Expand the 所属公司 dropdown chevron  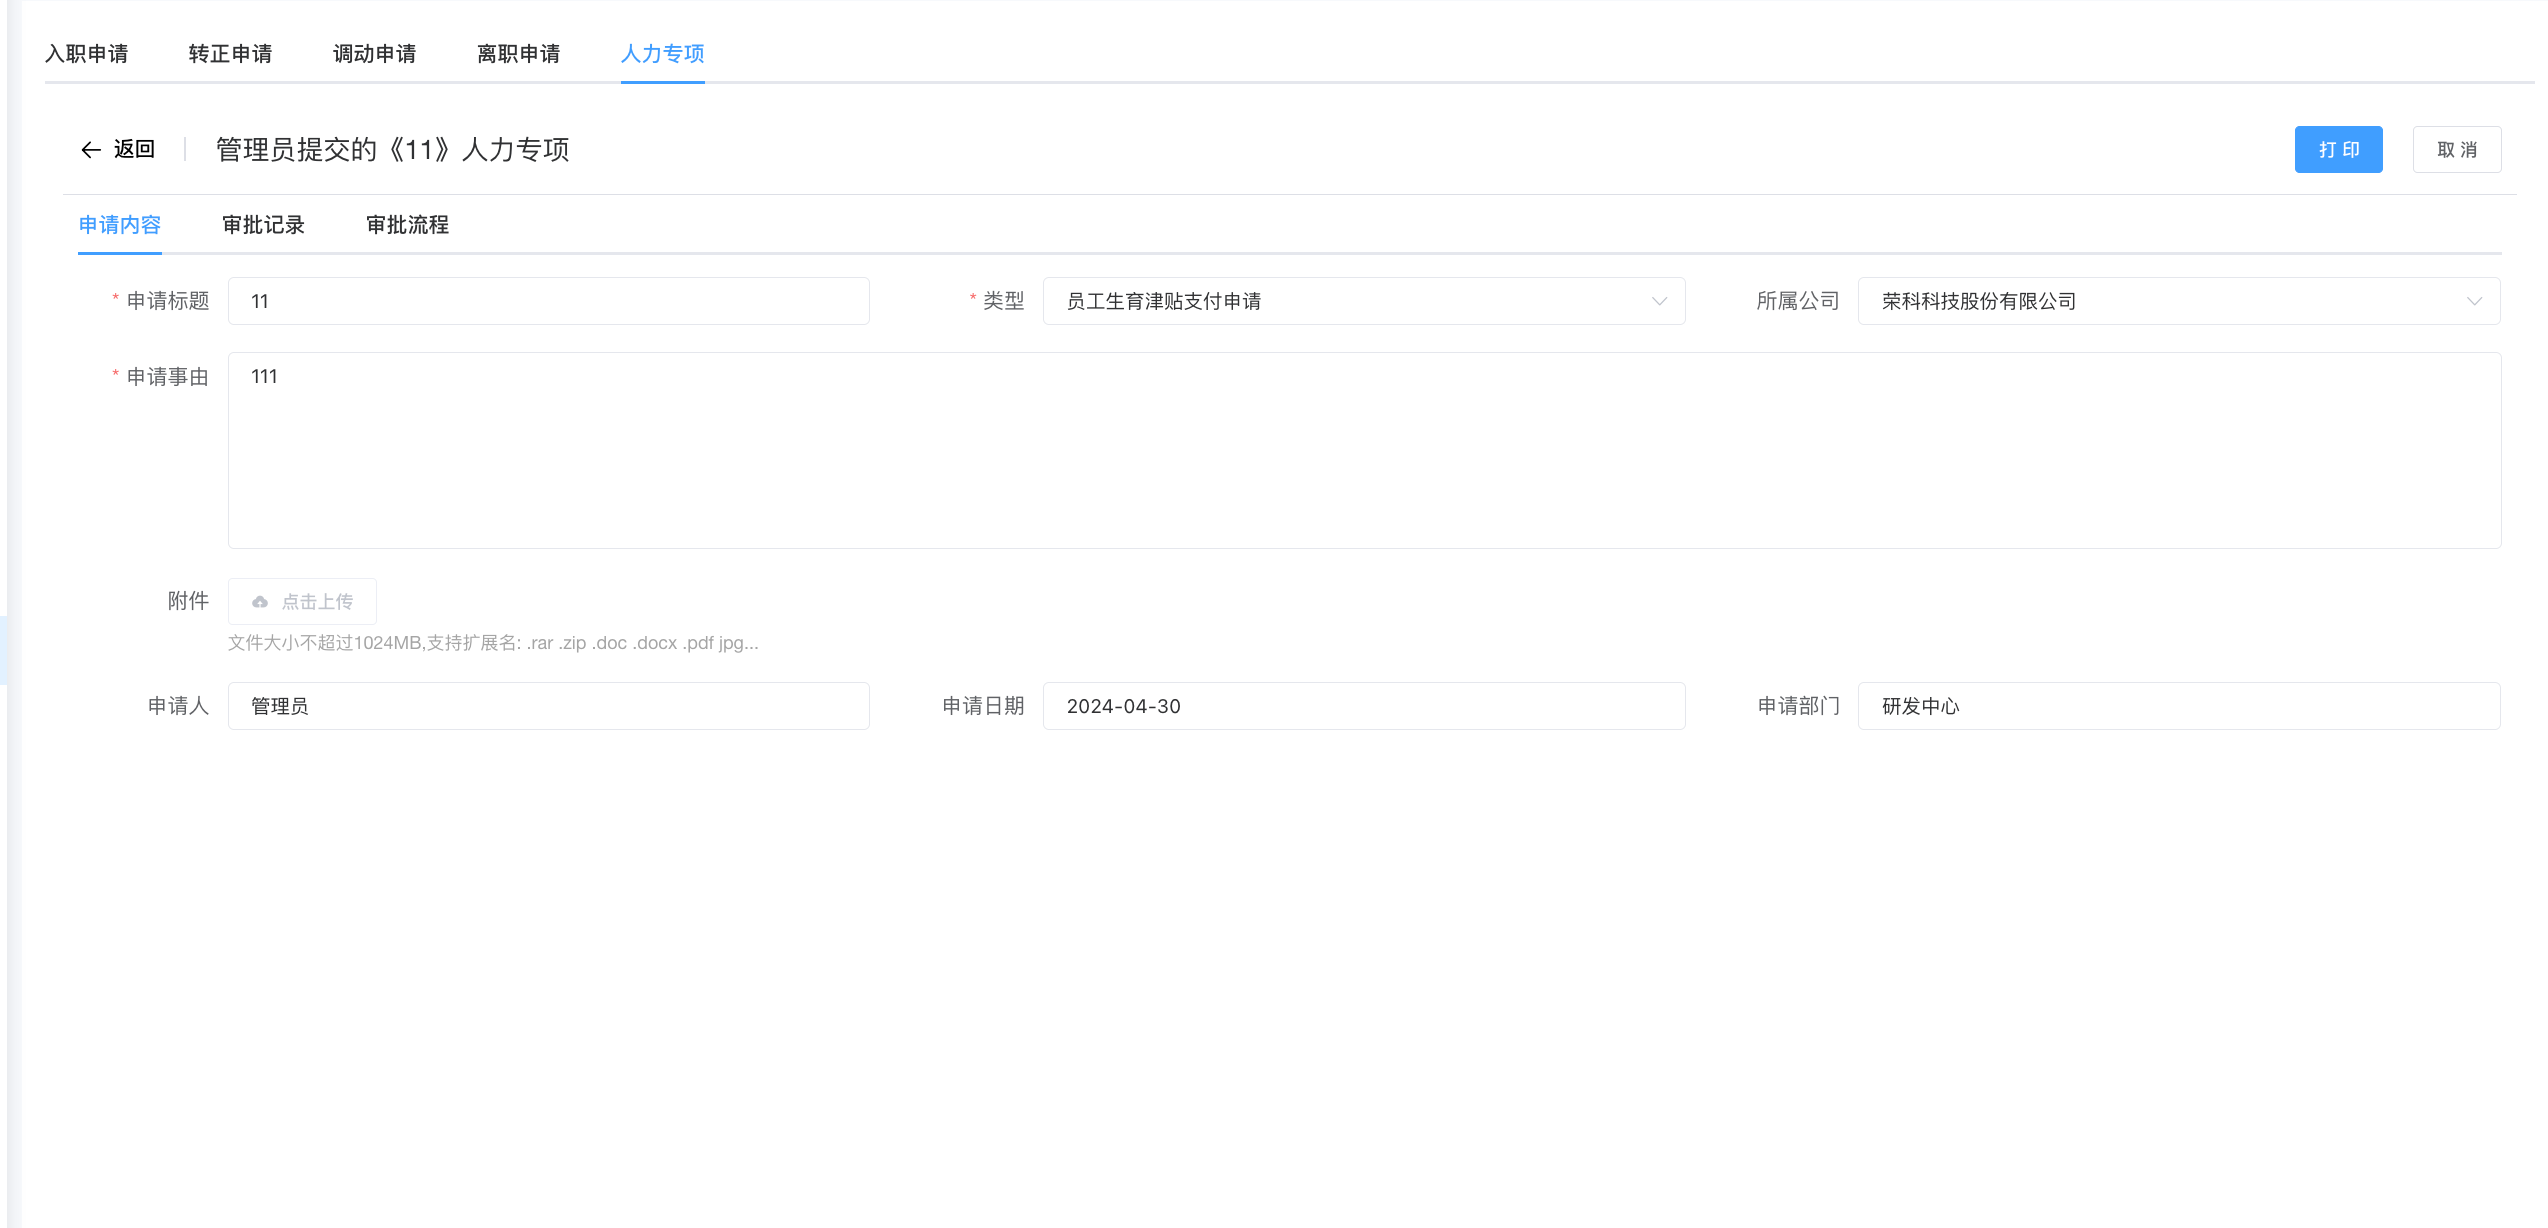2474,301
